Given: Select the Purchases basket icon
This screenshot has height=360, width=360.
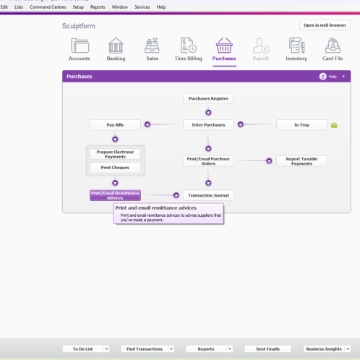Looking at the screenshot, I should click(x=224, y=46).
